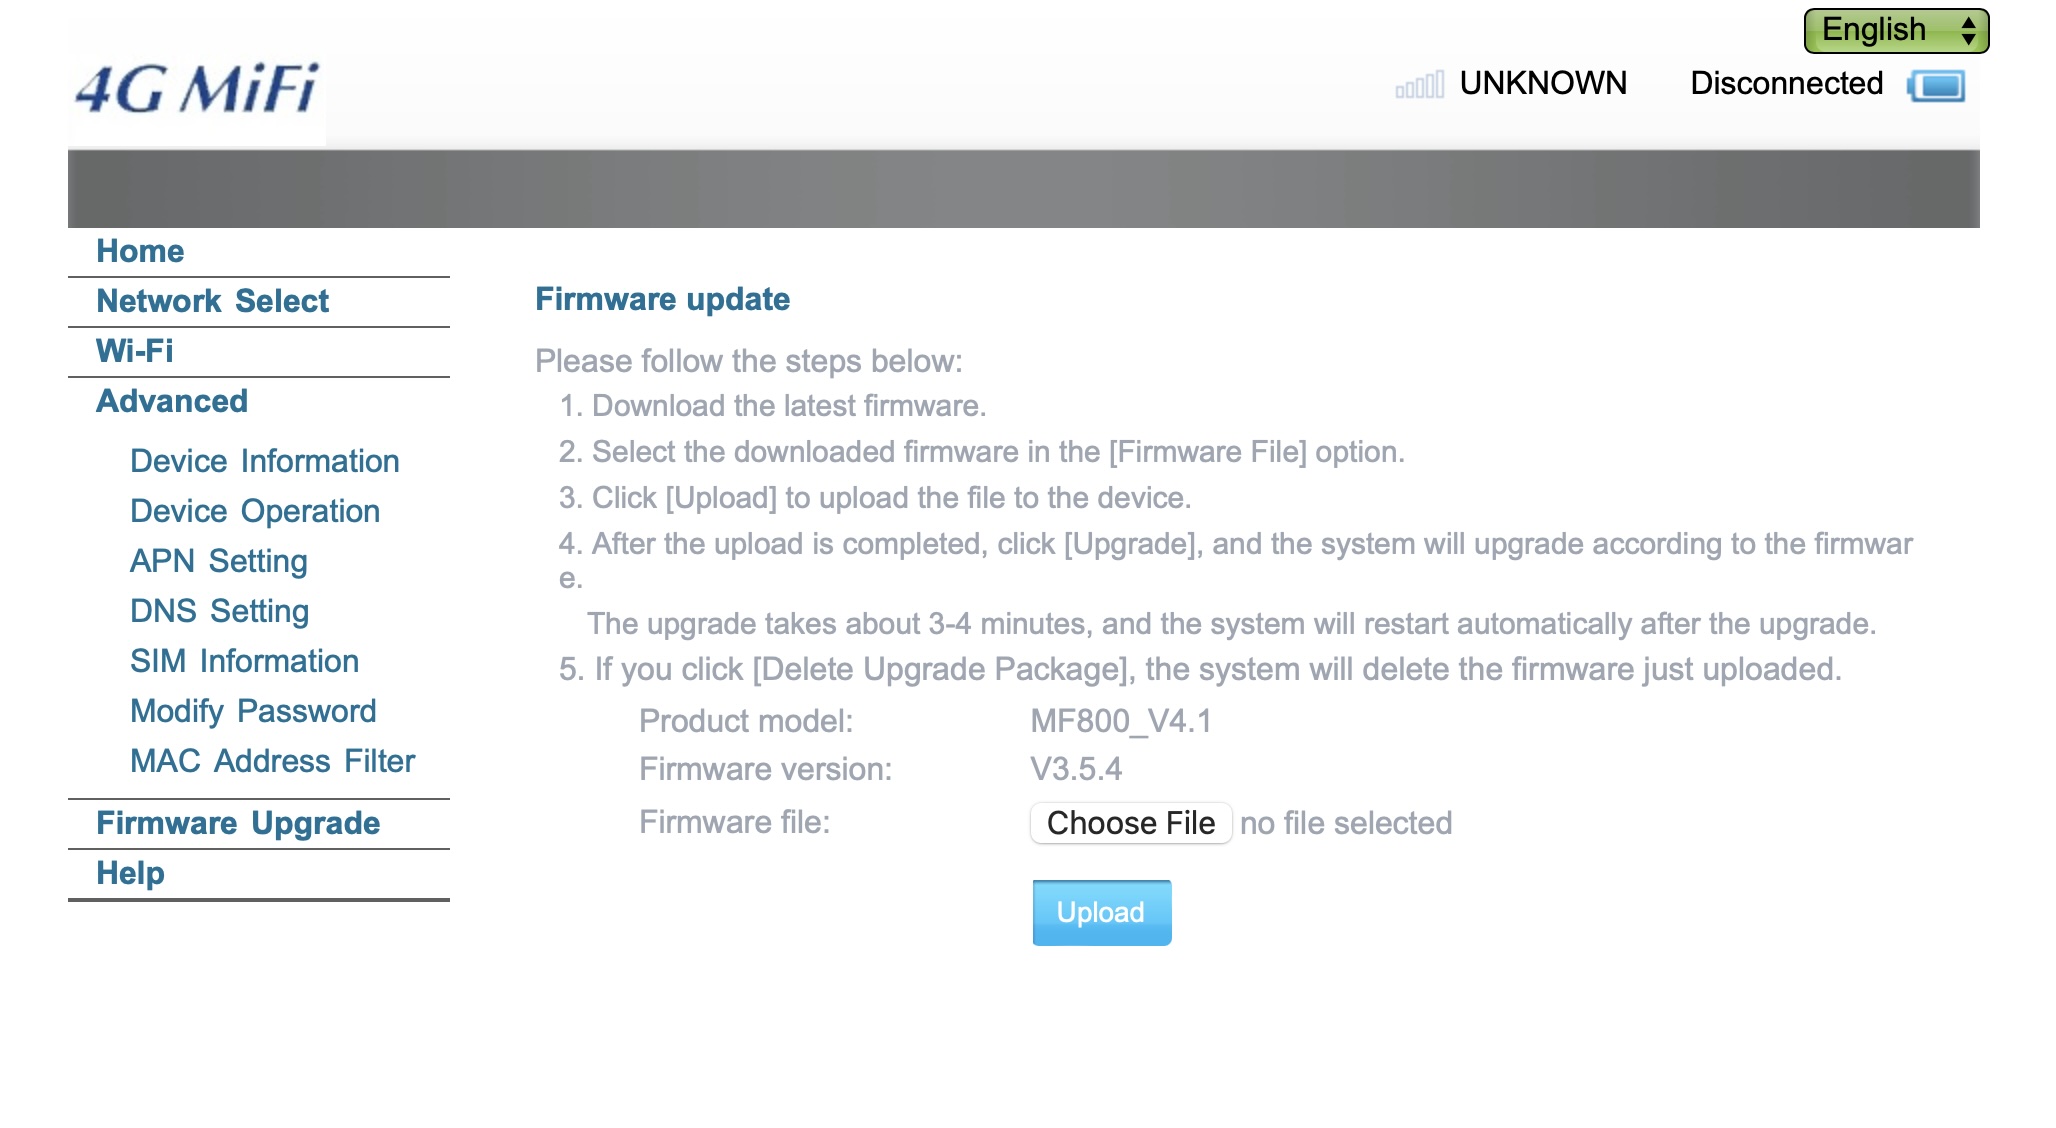Image resolution: width=2056 pixels, height=1128 pixels.
Task: Click the signal strength bars icon
Action: [1420, 85]
